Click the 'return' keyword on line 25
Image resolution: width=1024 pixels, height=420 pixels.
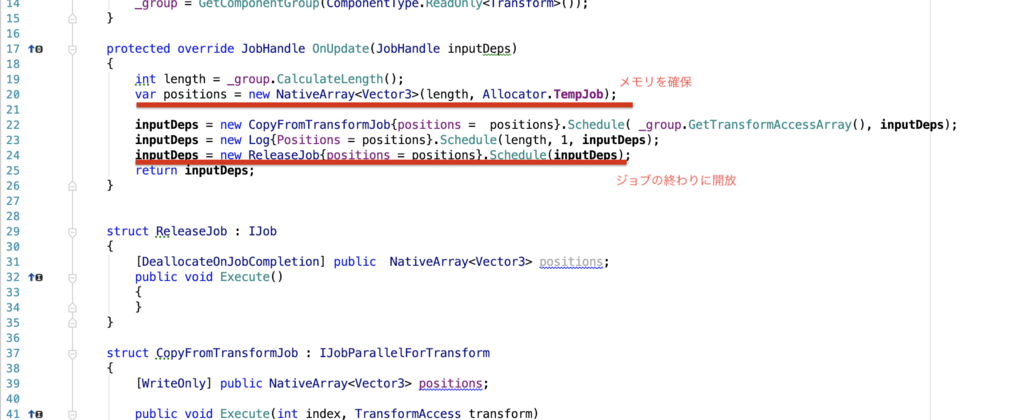point(157,170)
